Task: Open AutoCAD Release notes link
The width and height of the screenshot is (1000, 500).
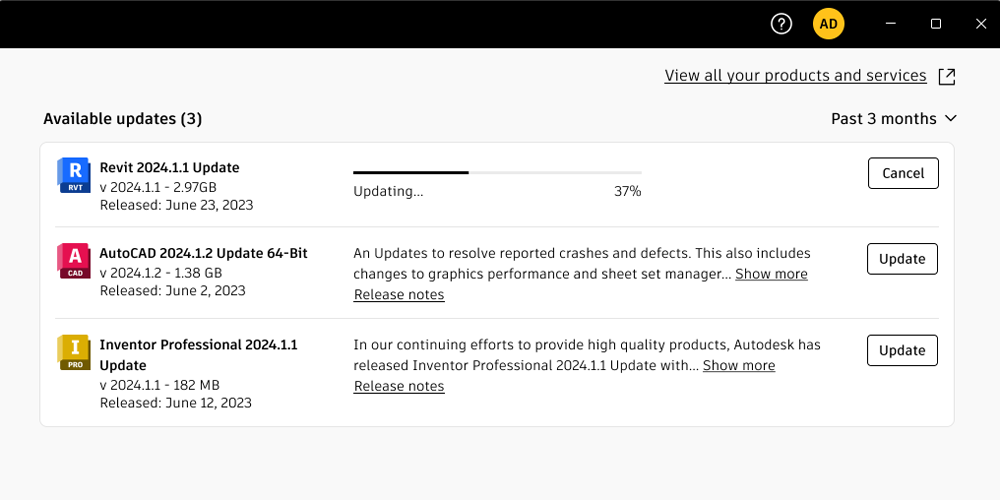Action: [x=399, y=295]
